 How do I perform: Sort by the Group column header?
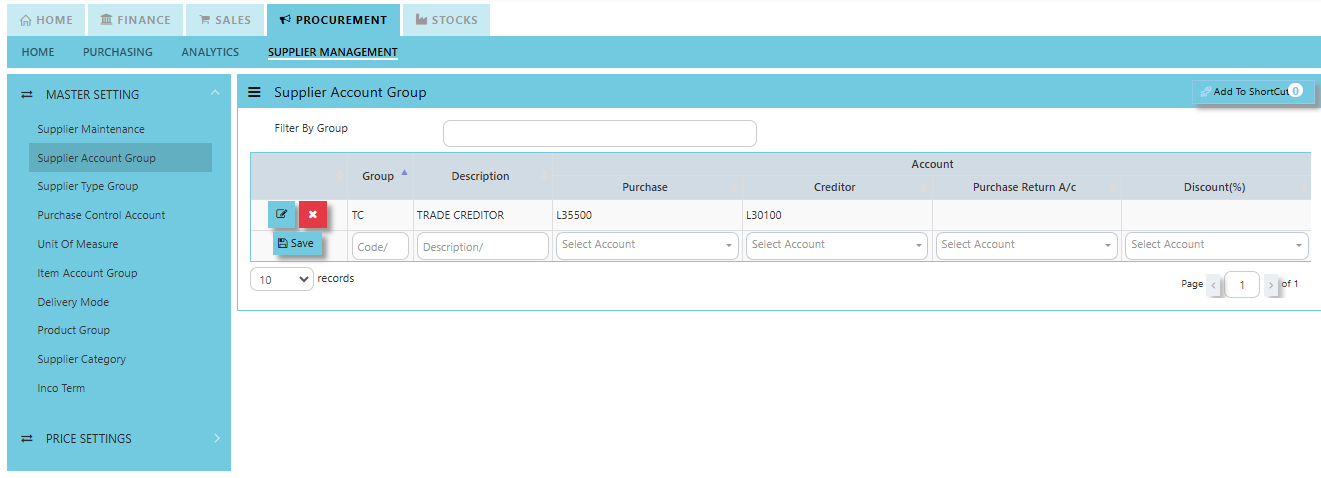[x=380, y=176]
